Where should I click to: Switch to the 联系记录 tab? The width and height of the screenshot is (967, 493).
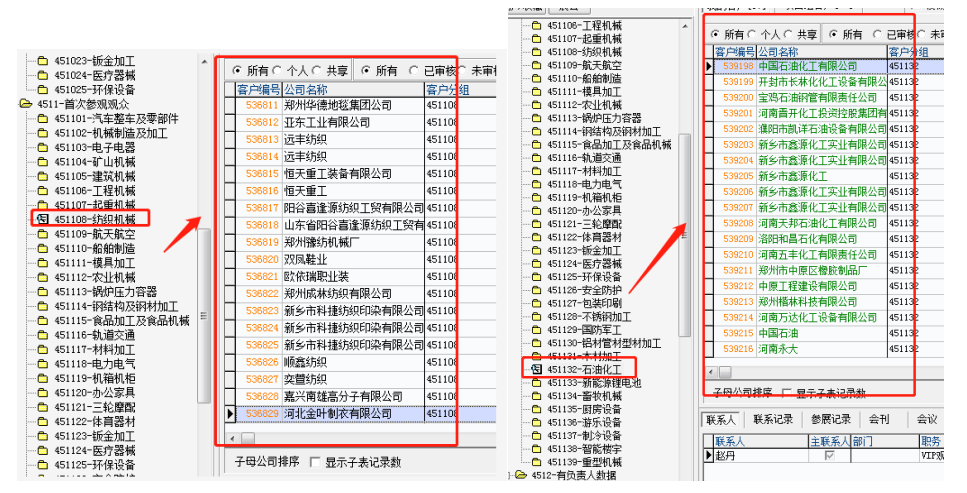pos(773,420)
